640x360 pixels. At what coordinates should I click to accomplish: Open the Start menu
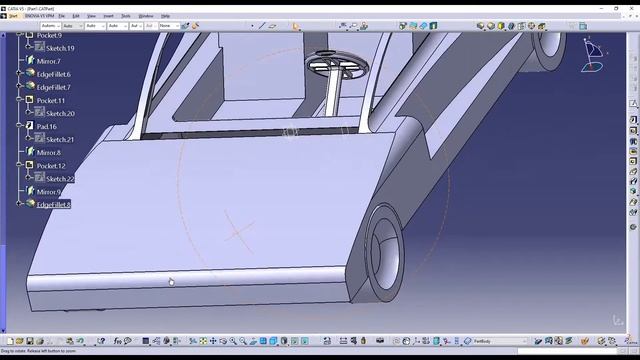coord(13,16)
